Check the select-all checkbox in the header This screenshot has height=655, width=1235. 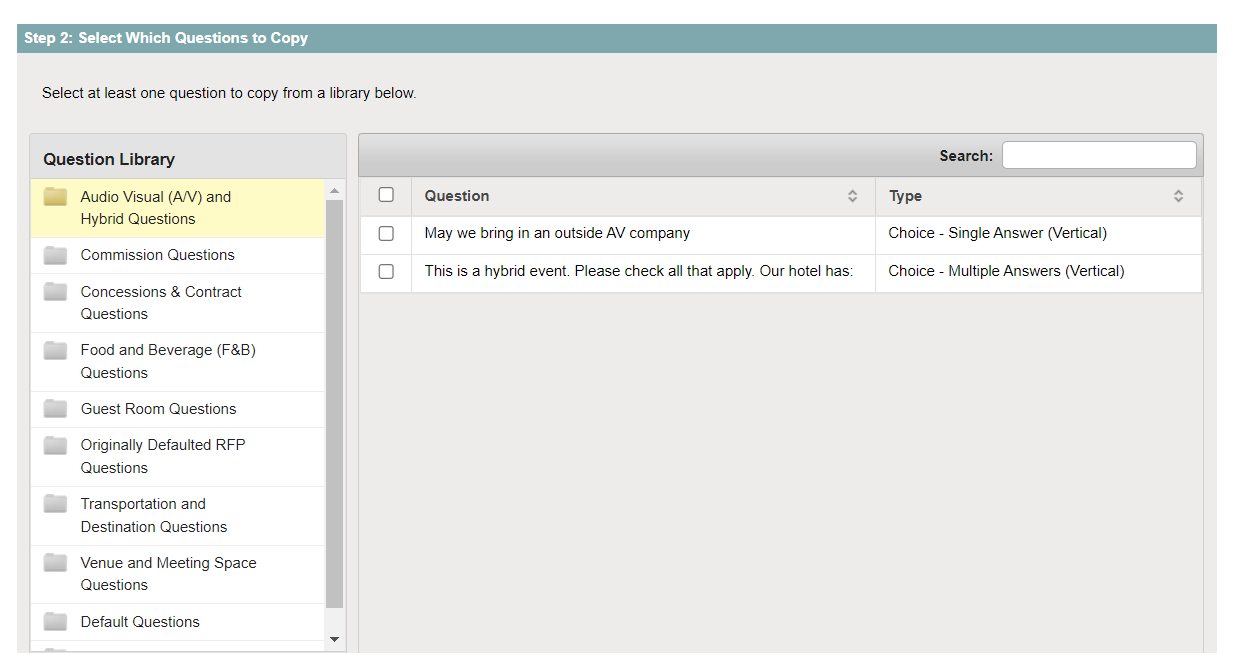pos(386,195)
